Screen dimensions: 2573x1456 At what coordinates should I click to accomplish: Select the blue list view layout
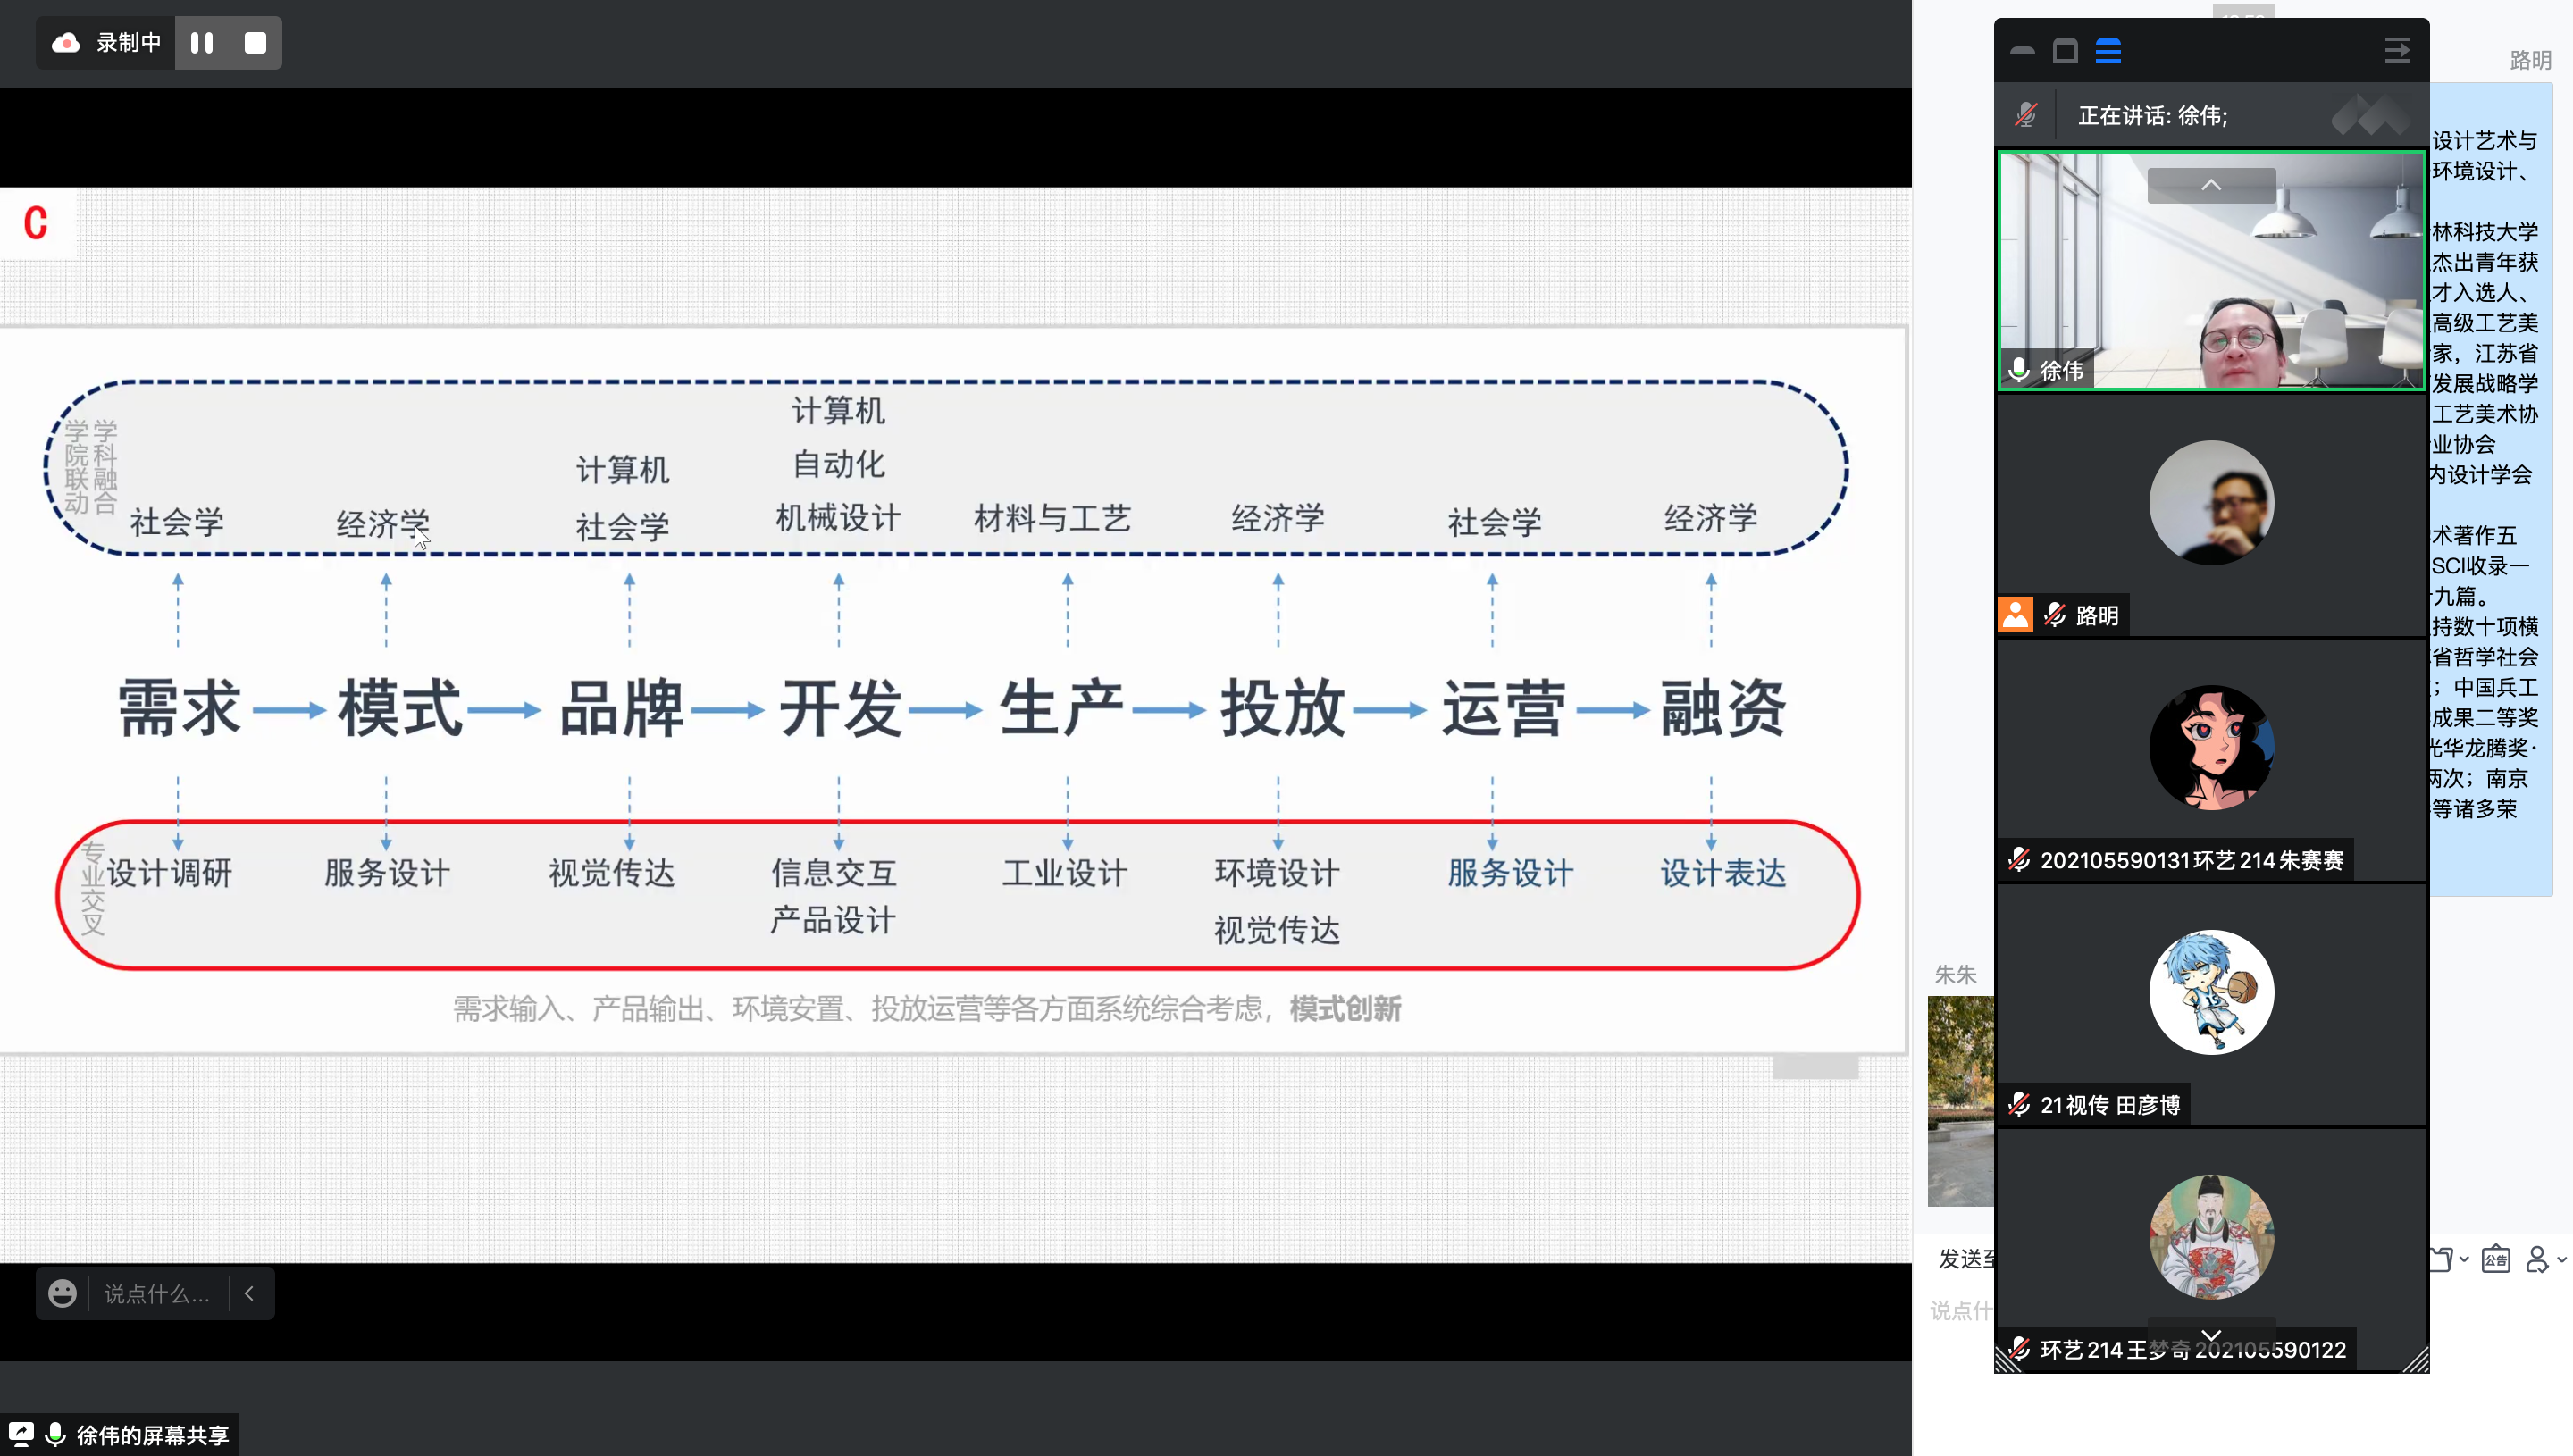[x=2108, y=50]
